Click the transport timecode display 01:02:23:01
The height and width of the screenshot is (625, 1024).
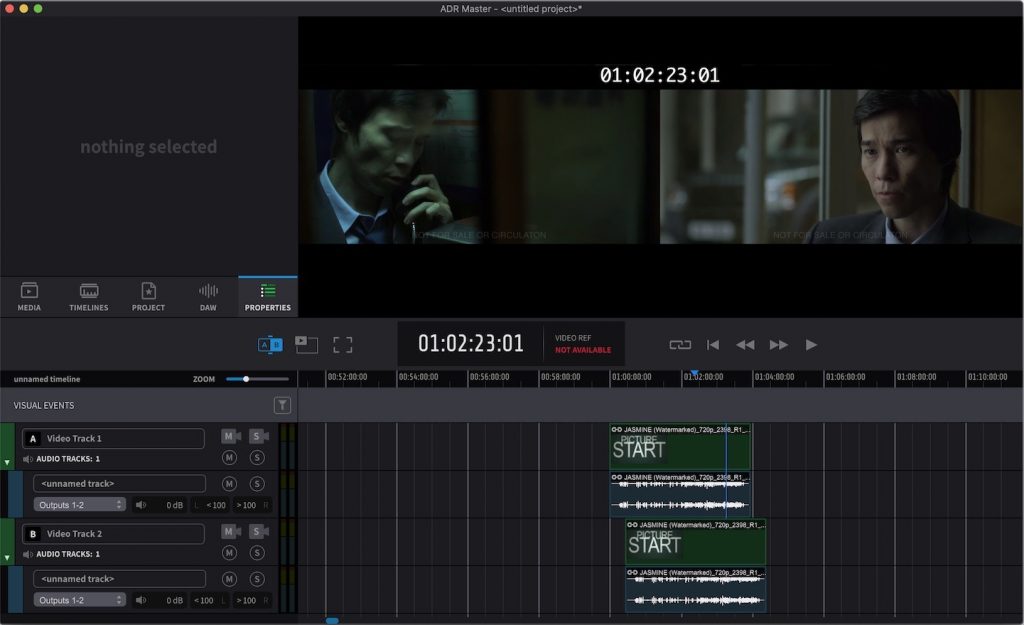pos(471,344)
